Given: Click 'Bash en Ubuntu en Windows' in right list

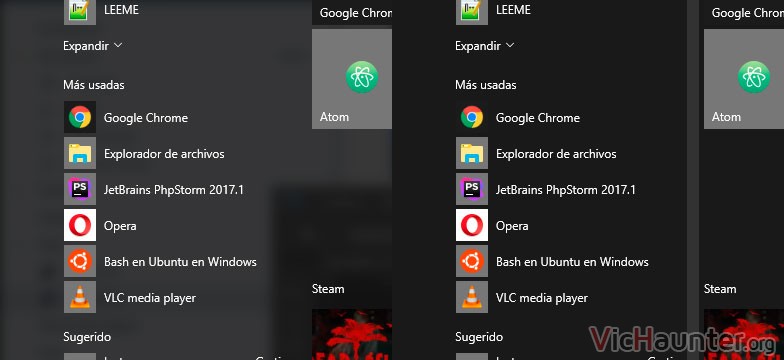Looking at the screenshot, I should coord(572,262).
